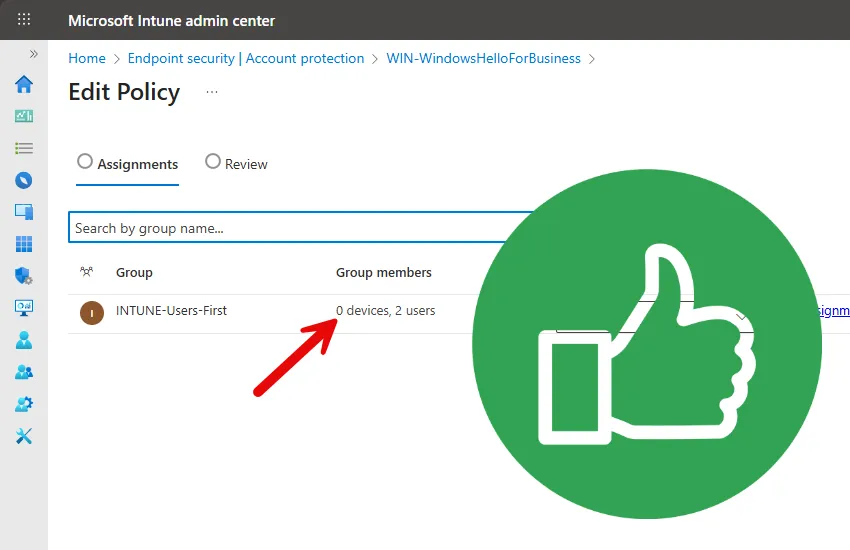Click the INTUNE-Users-First avatar icon
The width and height of the screenshot is (850, 550).
pos(92,313)
